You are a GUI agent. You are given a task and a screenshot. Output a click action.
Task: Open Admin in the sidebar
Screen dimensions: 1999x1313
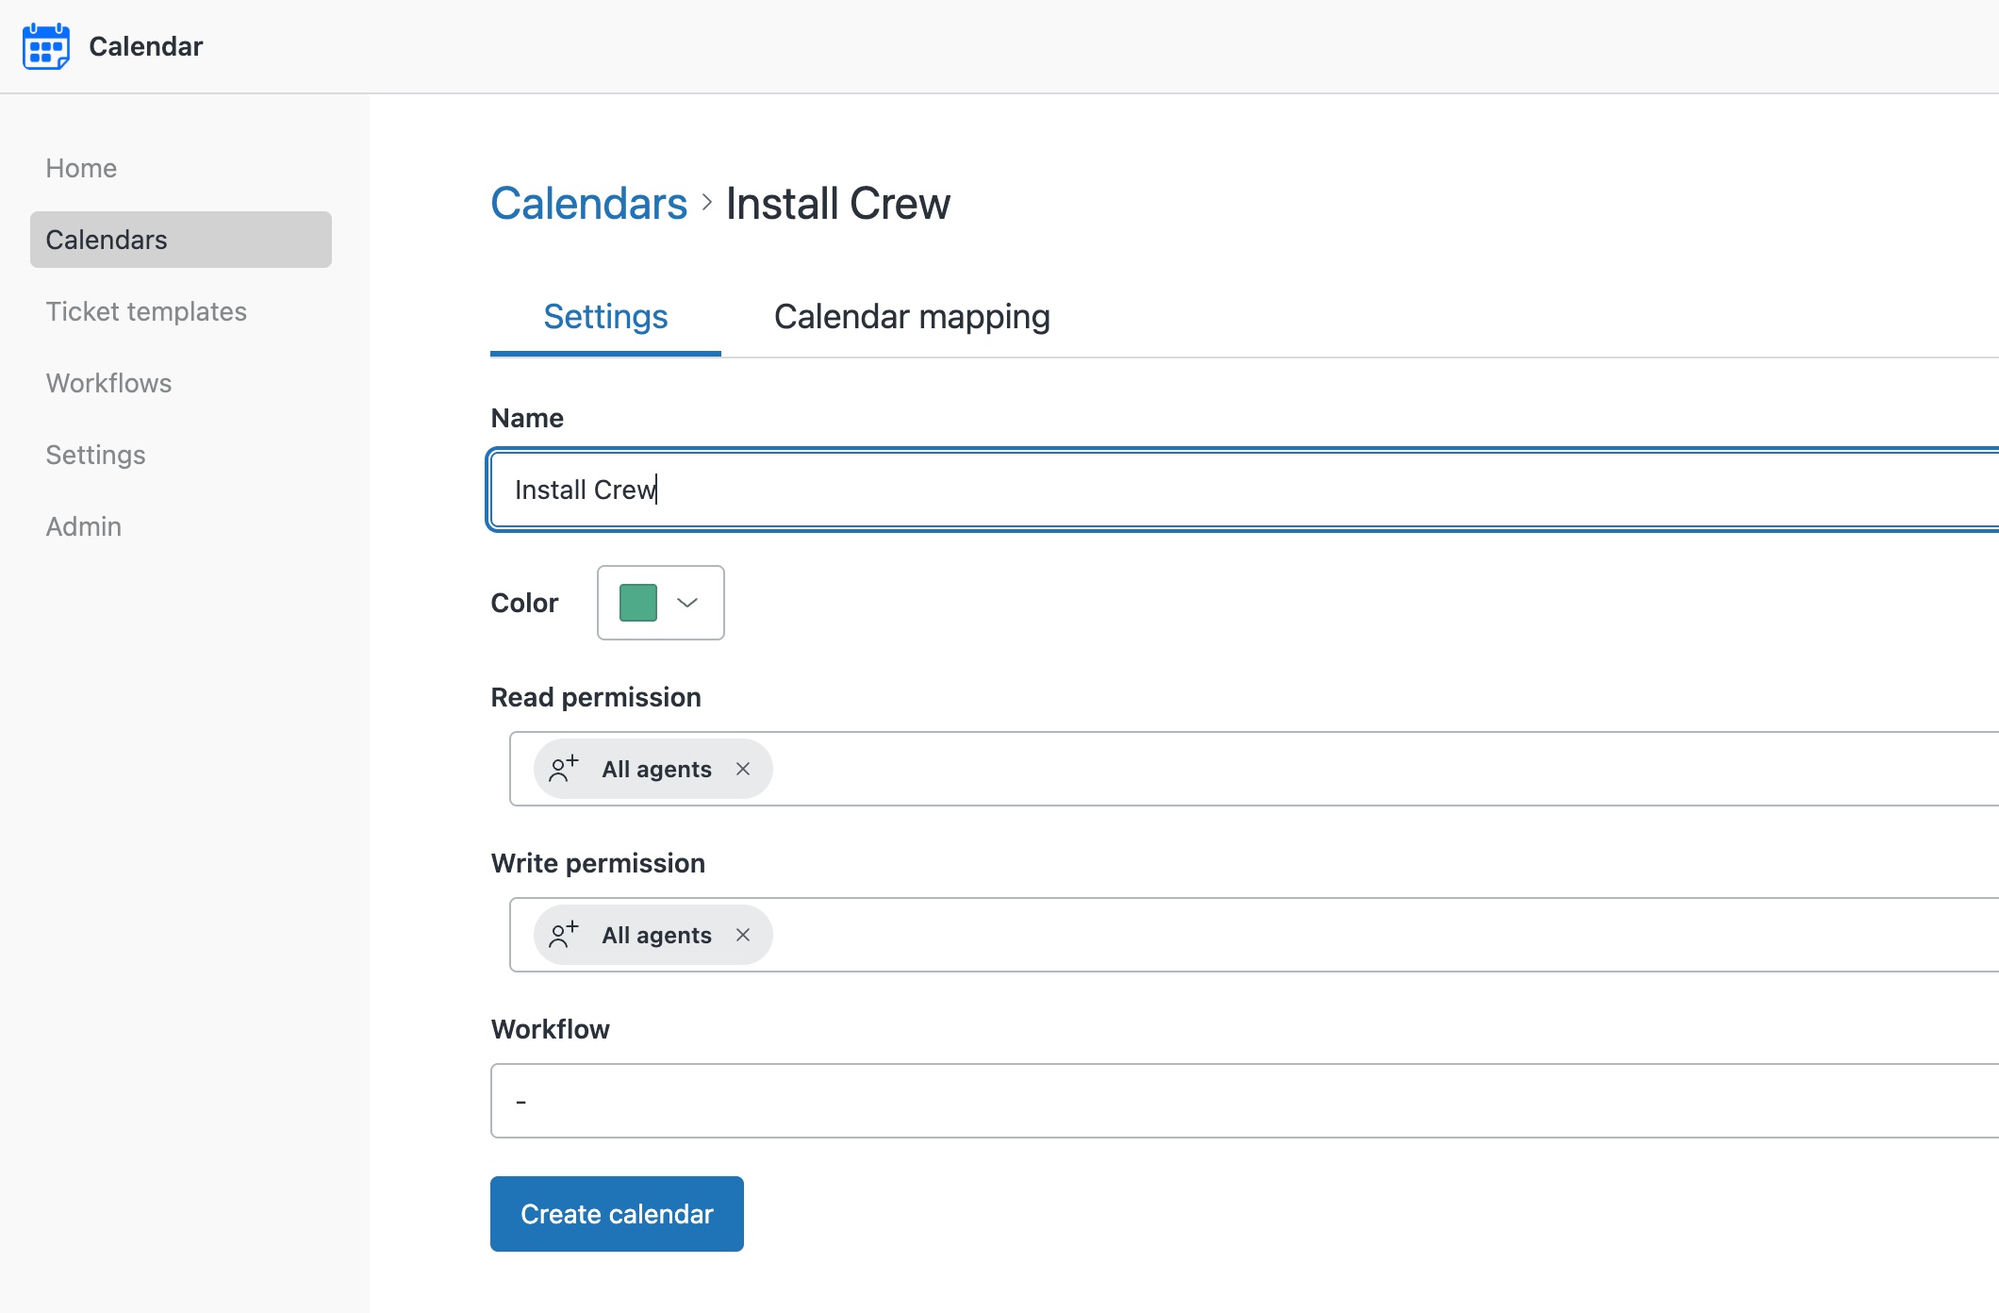pos(84,527)
